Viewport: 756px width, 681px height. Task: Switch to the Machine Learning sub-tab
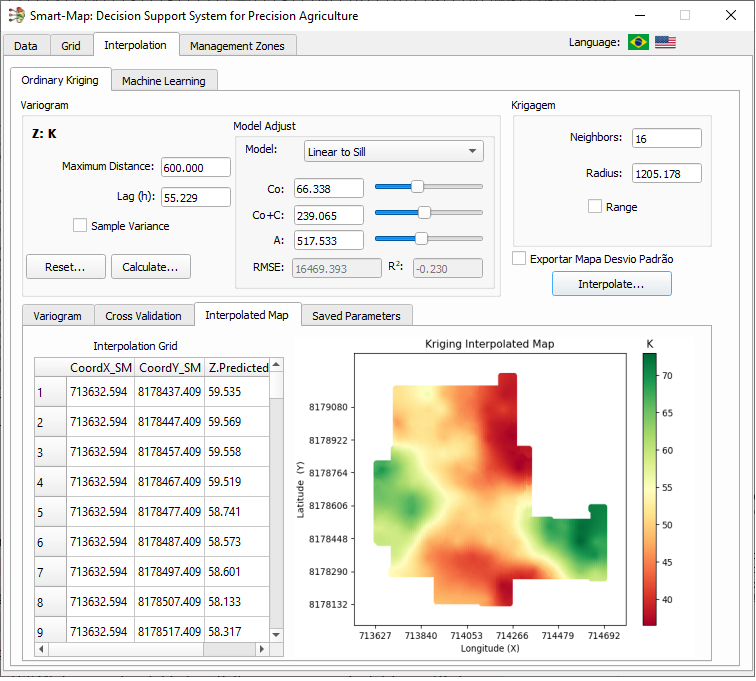164,81
